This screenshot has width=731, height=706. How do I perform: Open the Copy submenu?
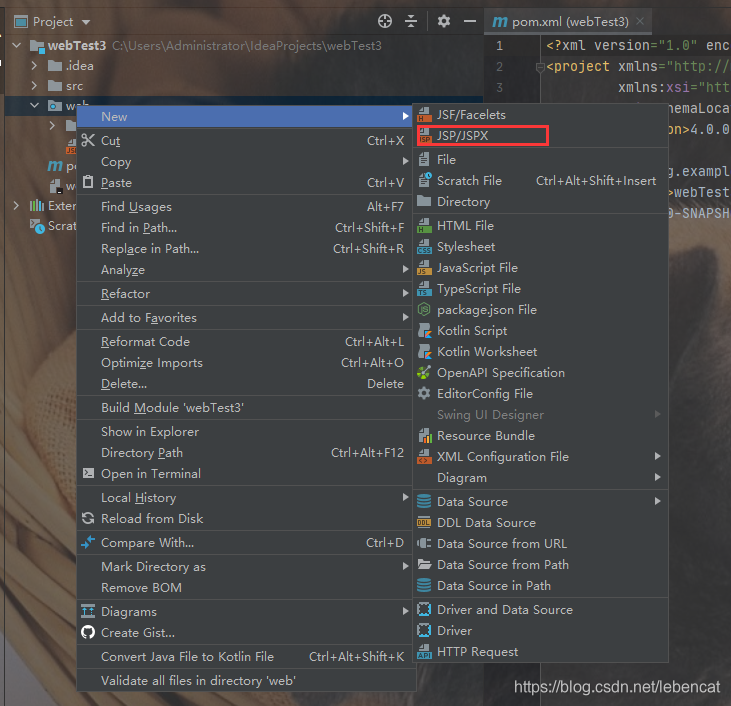245,162
